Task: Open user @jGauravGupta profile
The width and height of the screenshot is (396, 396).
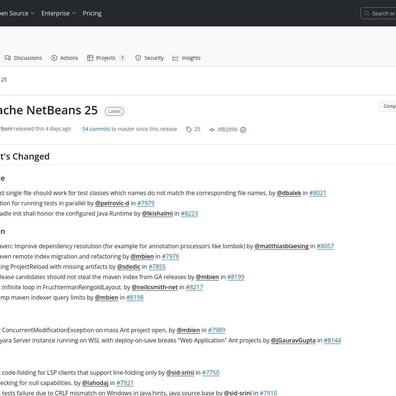Action: pos(293,340)
